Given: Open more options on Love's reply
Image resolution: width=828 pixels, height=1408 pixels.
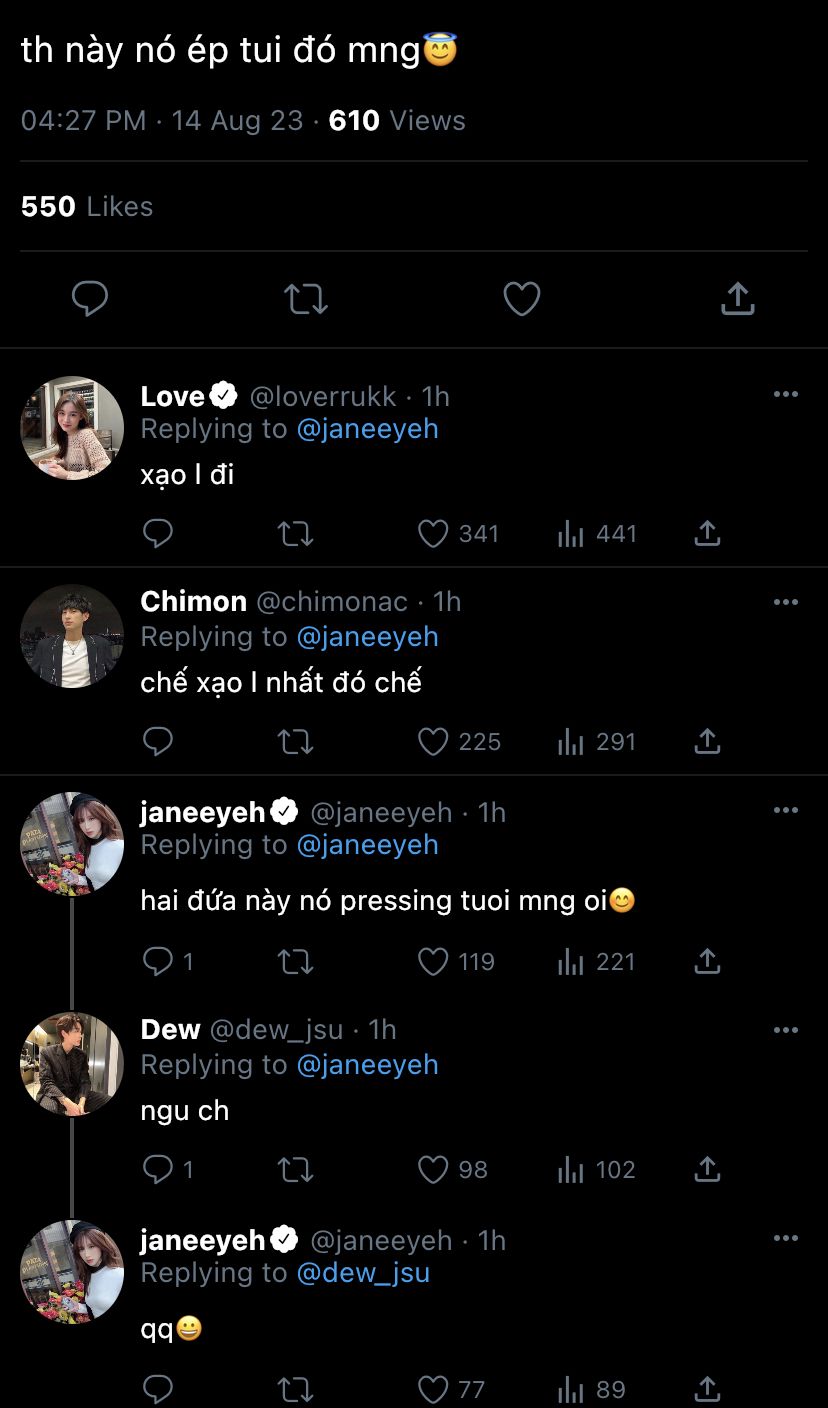Looking at the screenshot, I should coord(786,395).
